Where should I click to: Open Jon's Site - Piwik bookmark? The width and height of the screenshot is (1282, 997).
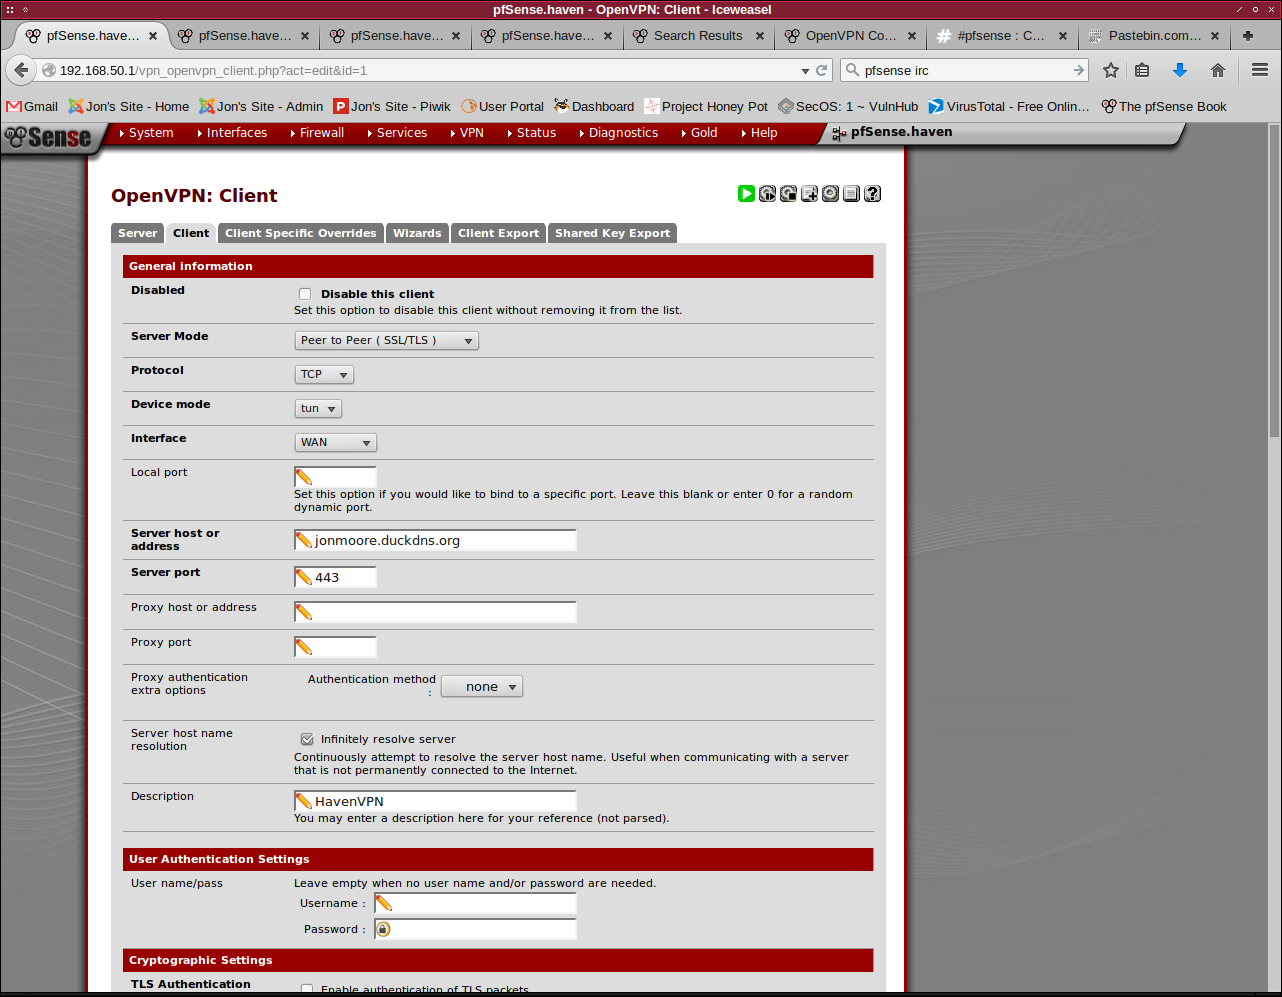[x=392, y=106]
